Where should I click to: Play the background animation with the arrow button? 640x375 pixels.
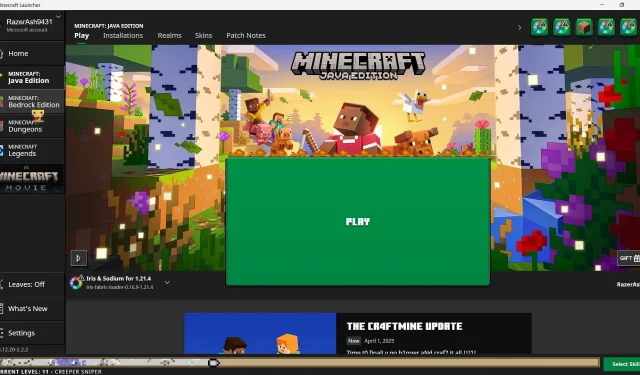pos(79,258)
